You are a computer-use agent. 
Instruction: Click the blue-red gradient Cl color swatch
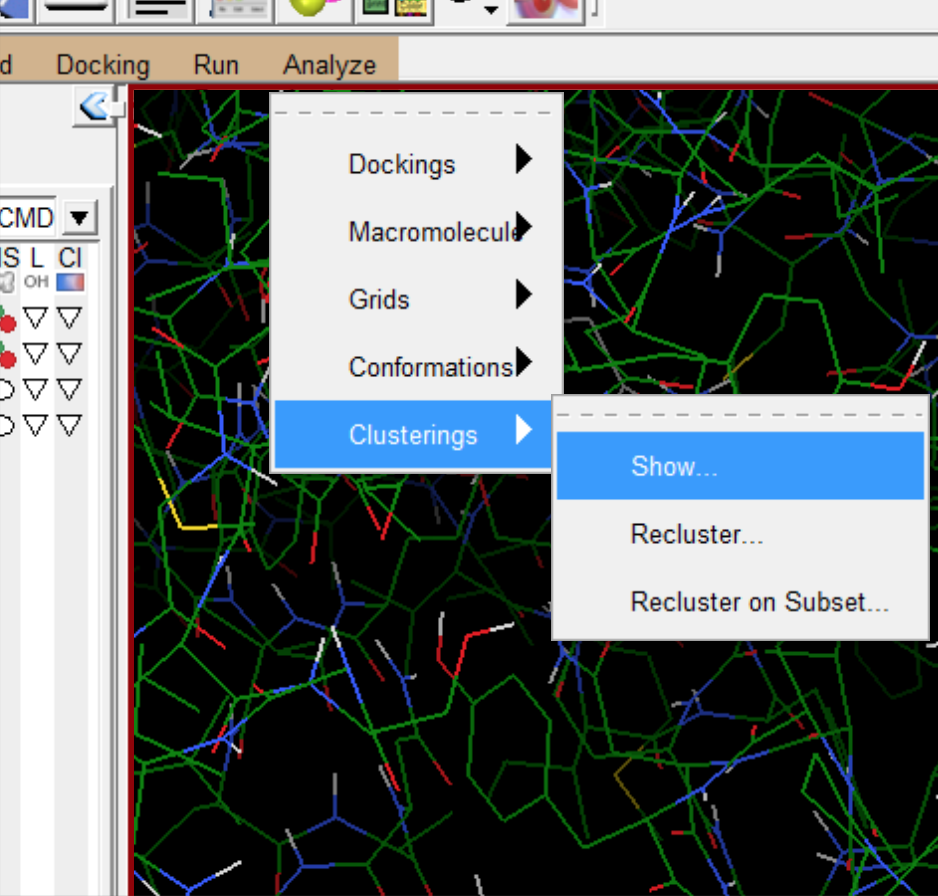click(70, 282)
